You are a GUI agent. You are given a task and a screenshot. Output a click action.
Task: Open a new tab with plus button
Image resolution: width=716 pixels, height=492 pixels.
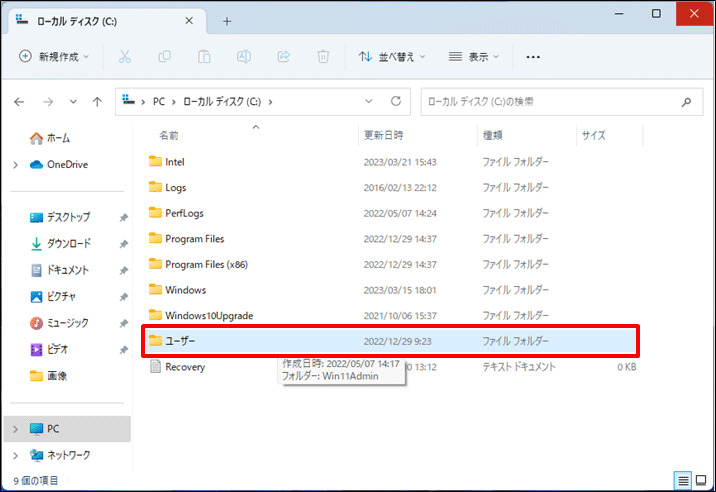point(227,20)
